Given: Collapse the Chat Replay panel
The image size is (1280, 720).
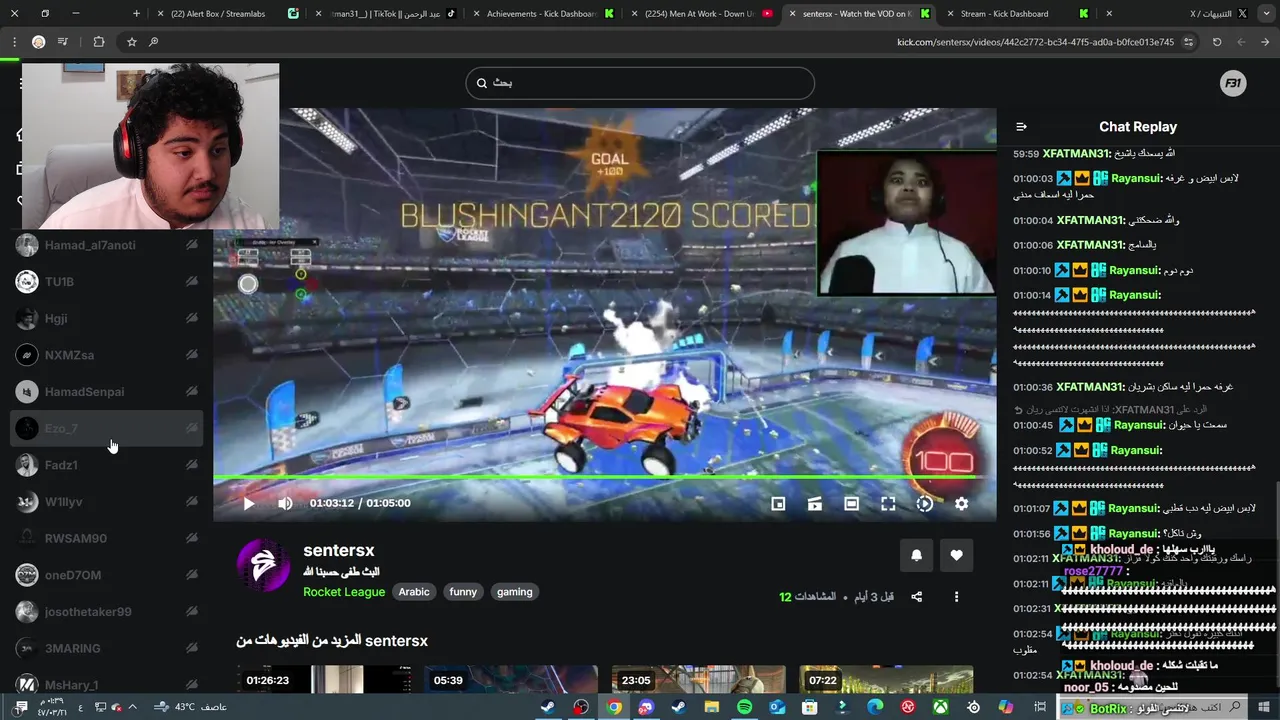Looking at the screenshot, I should coord(1021,127).
